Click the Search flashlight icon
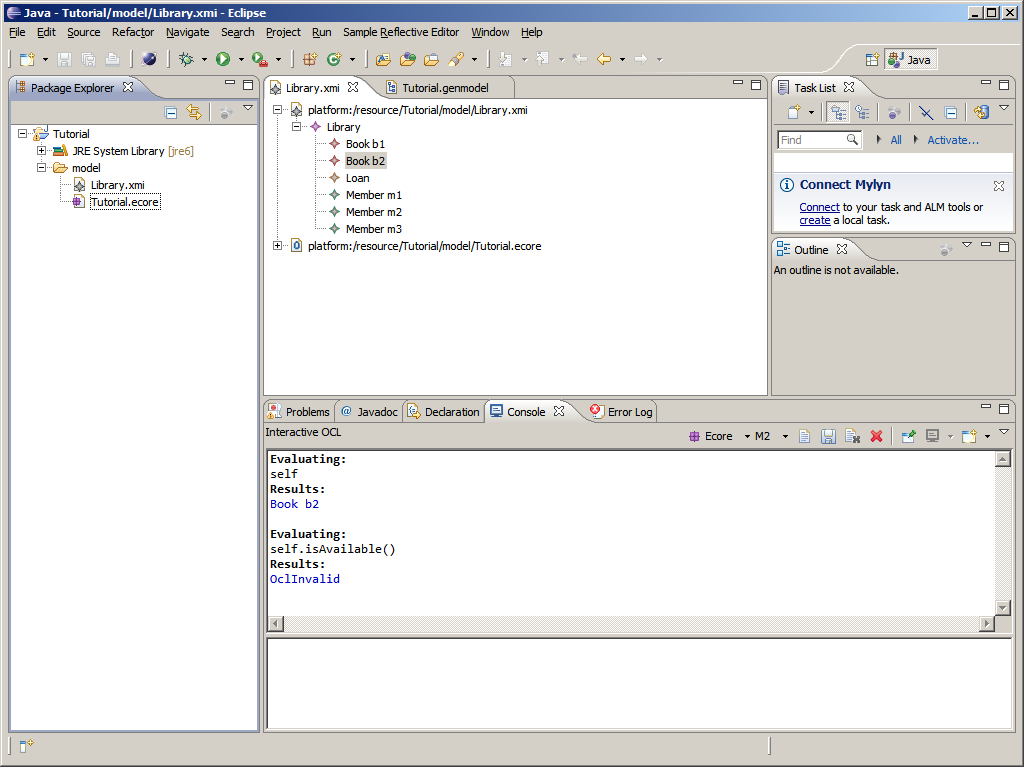Screen dimensions: 1024x767 456,59
